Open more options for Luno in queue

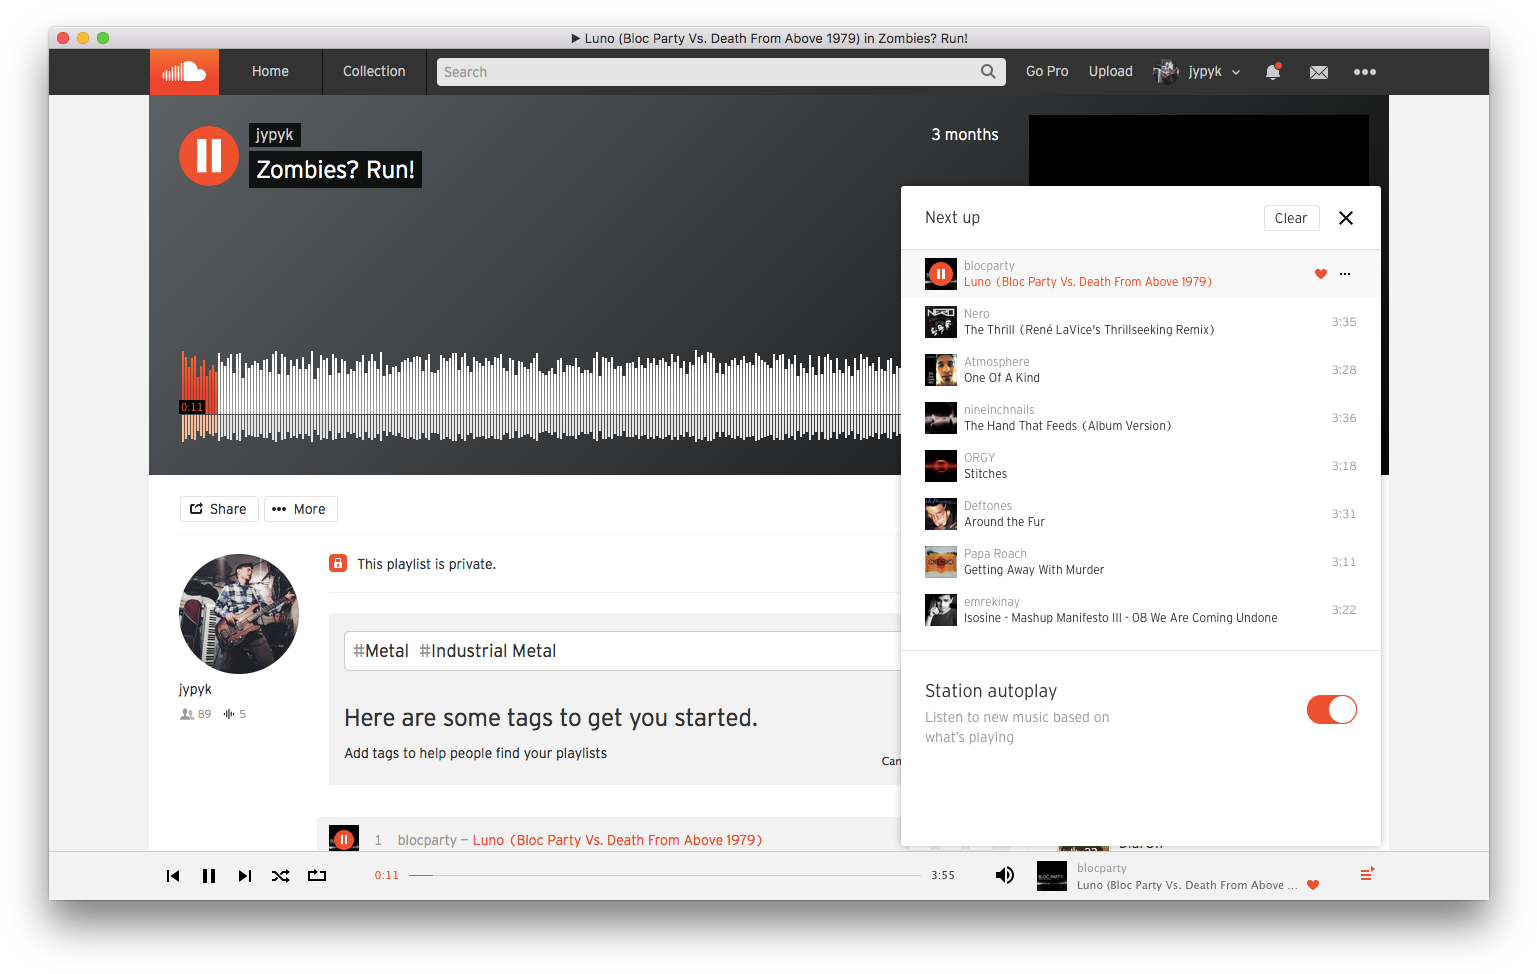1345,274
